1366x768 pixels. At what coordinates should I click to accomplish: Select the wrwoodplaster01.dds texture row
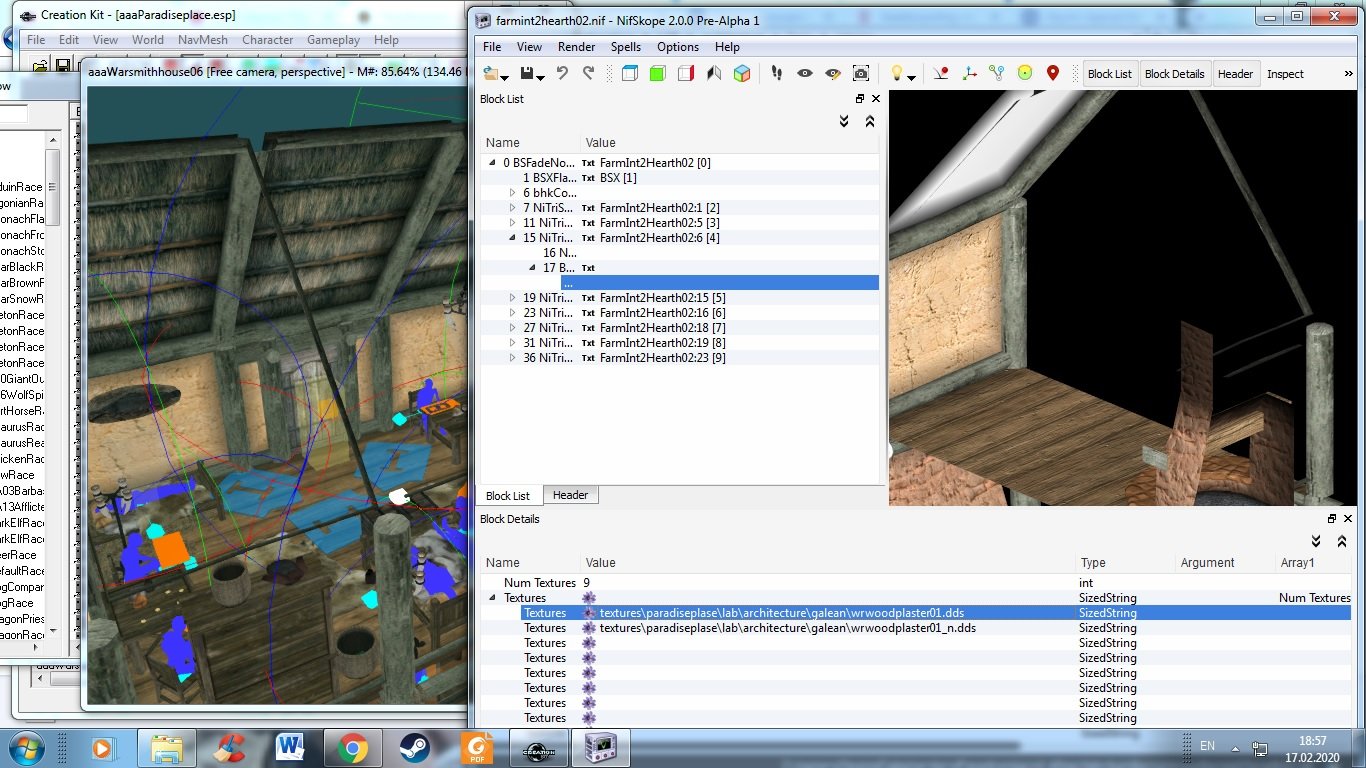coord(781,613)
